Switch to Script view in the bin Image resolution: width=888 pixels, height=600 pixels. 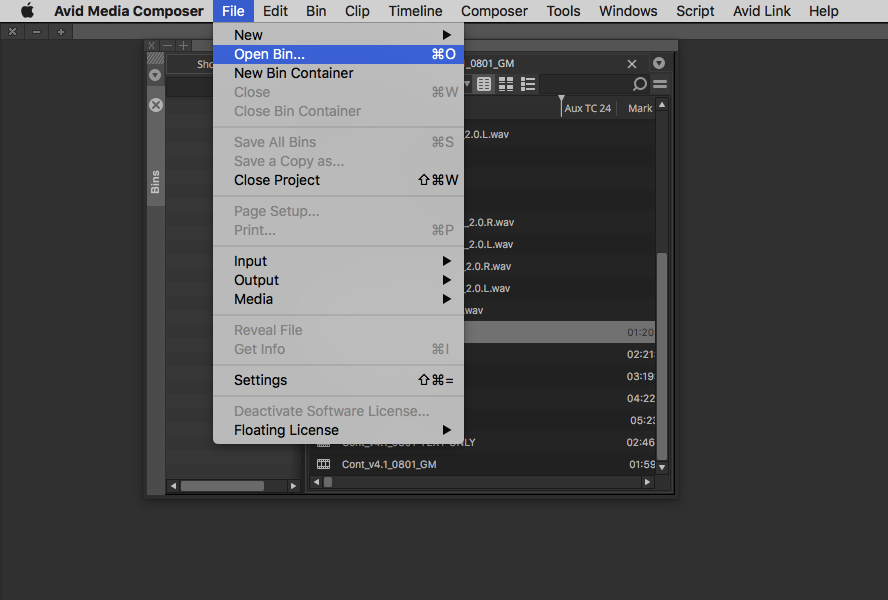(526, 84)
